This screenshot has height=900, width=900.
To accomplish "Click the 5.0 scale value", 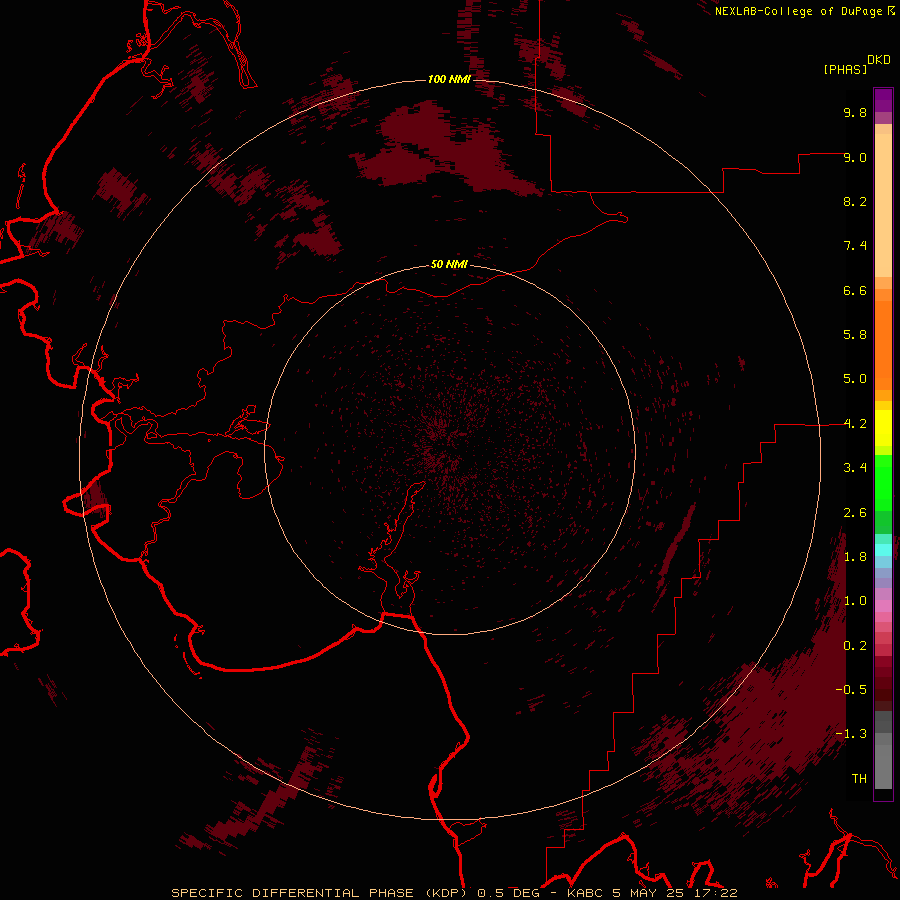I will (855, 379).
